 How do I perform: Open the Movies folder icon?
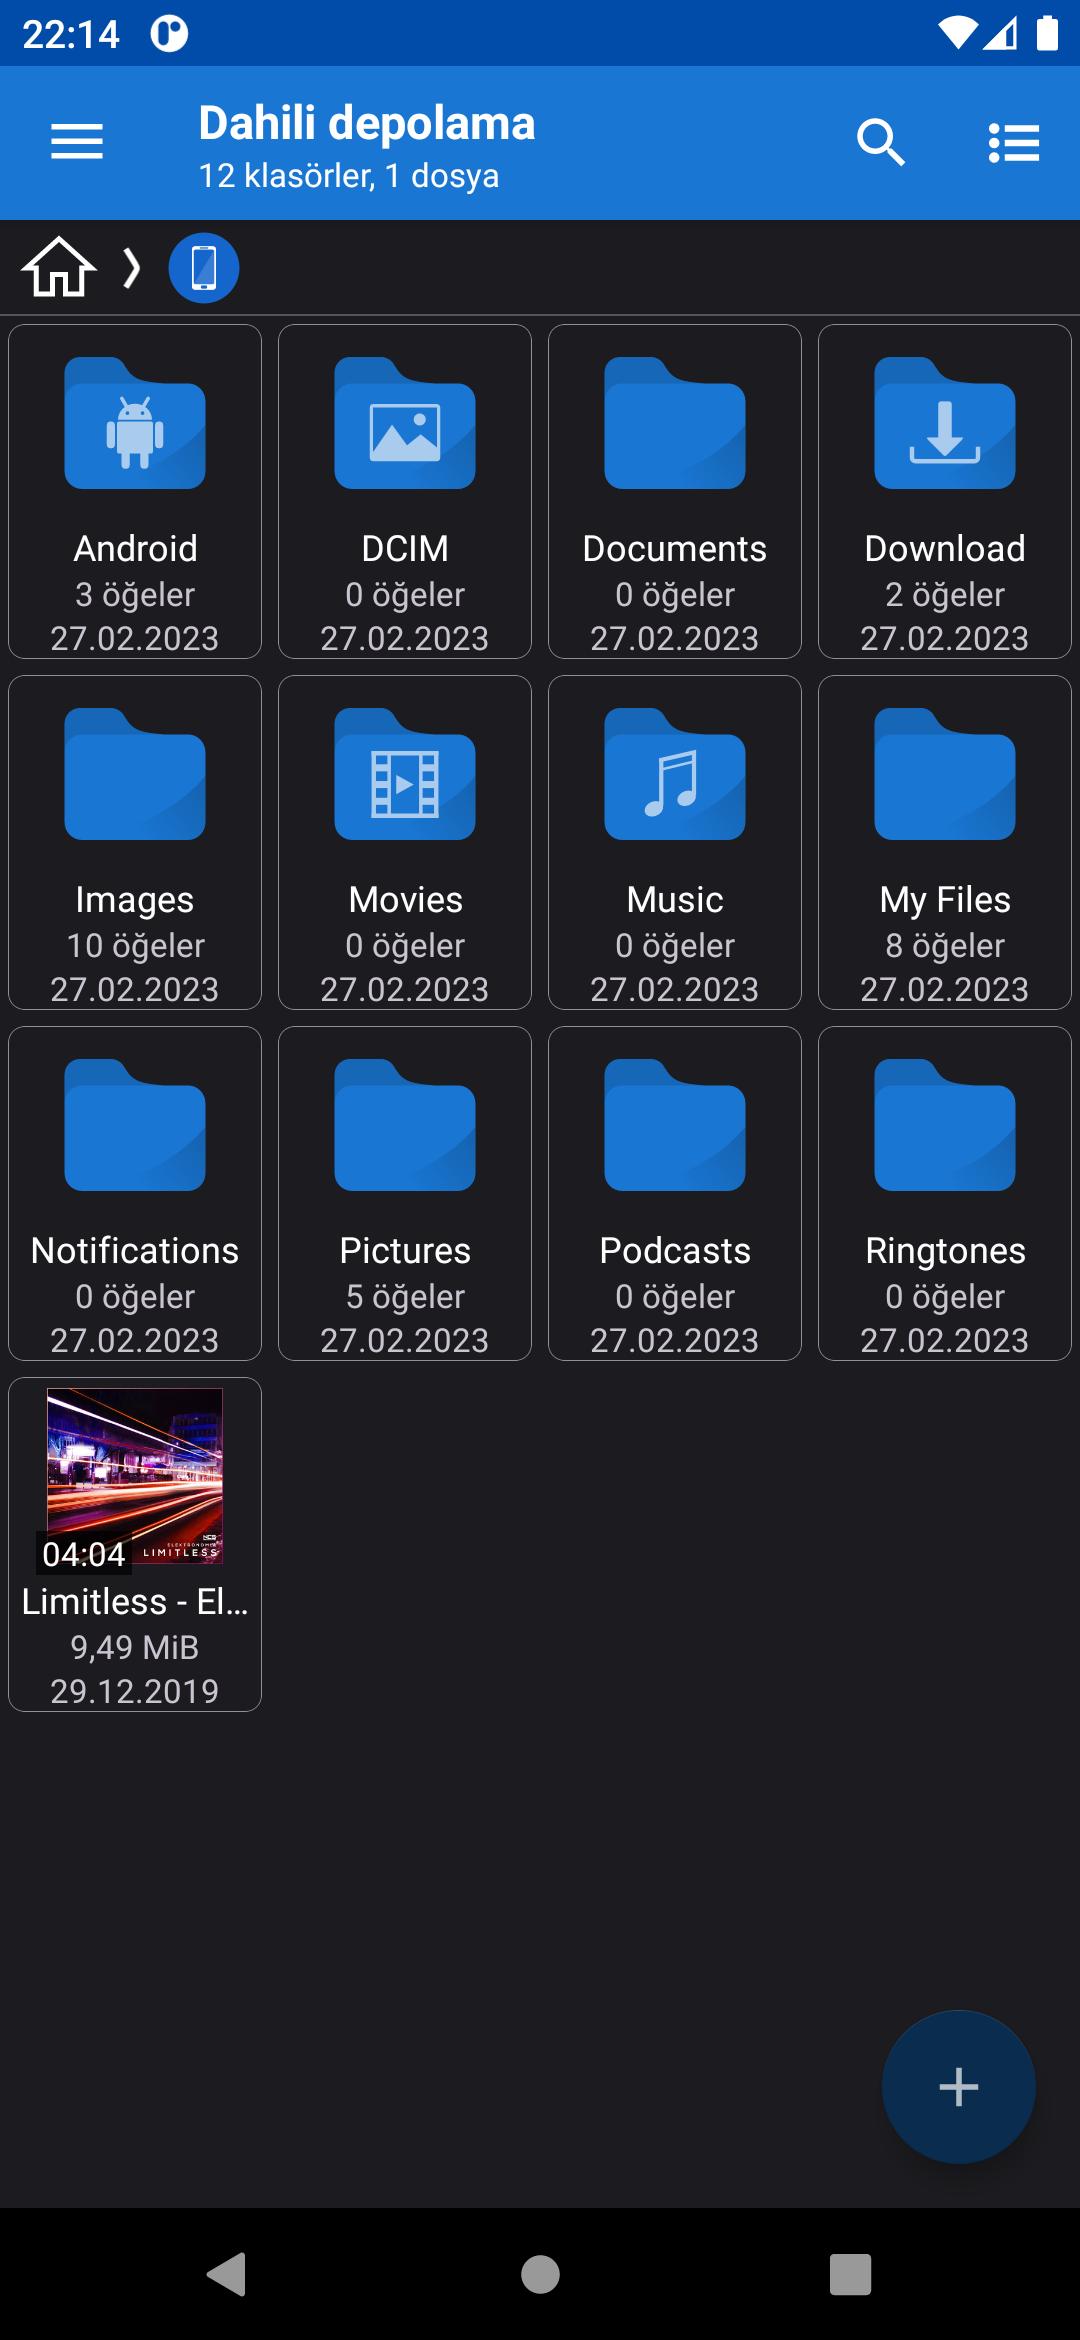pos(405,774)
